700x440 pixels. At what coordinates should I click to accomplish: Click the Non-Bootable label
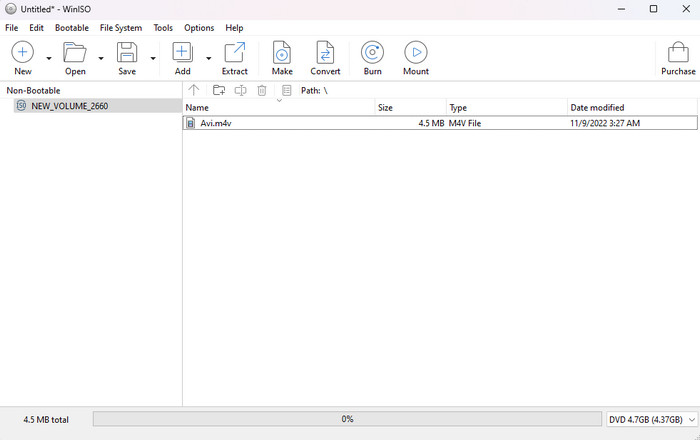(x=33, y=91)
